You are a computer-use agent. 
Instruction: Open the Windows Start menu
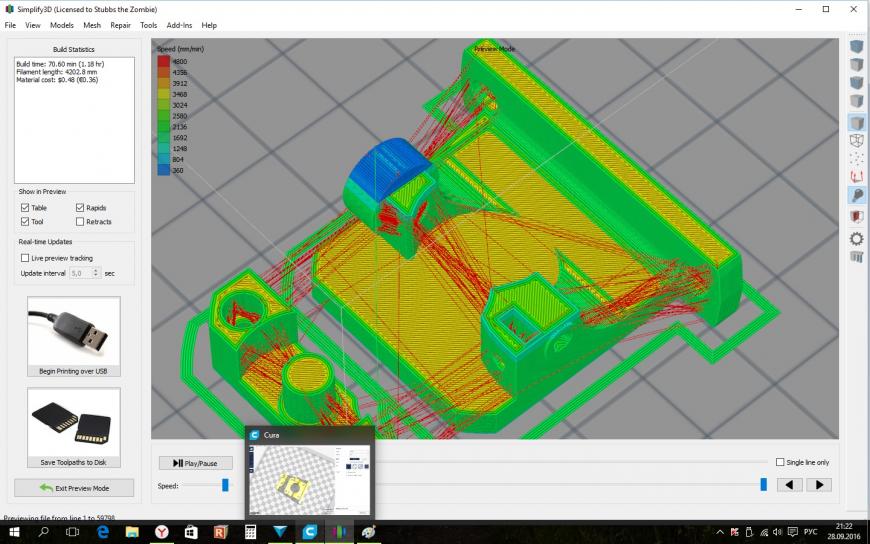coord(14,532)
